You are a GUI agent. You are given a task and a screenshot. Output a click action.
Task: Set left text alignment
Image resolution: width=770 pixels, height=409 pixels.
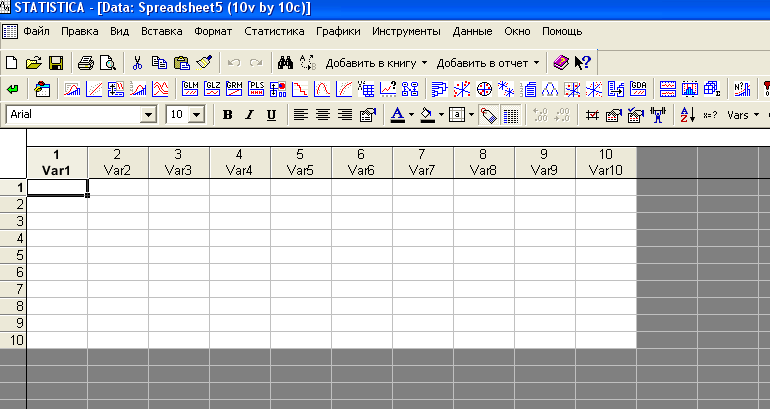pos(301,115)
